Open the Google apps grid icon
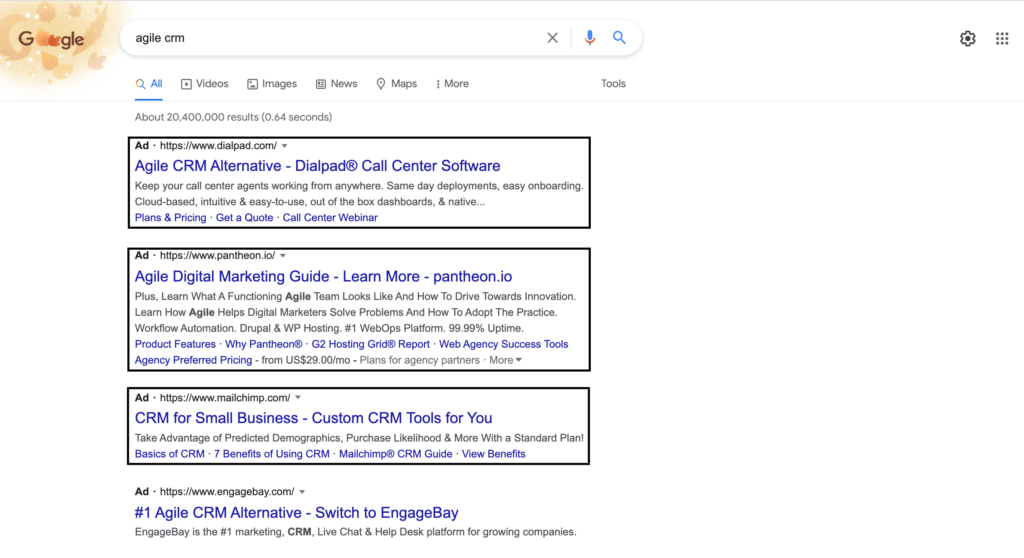This screenshot has height=558, width=1024. click(x=1002, y=39)
